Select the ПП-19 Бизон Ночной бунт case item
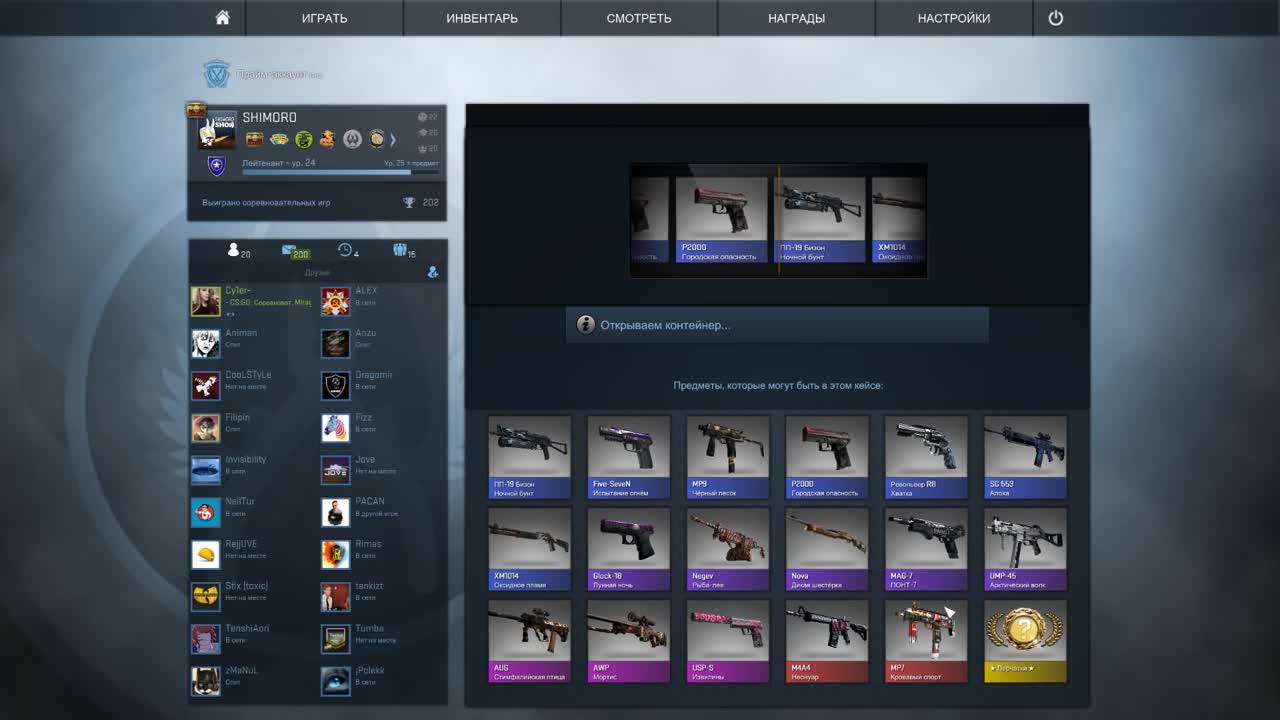 click(x=529, y=457)
